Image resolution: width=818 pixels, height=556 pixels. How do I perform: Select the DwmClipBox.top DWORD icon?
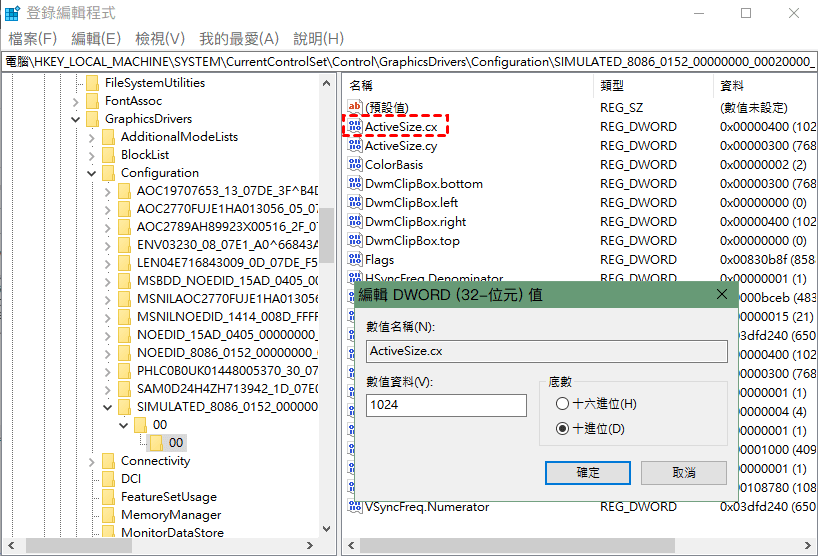click(x=355, y=240)
